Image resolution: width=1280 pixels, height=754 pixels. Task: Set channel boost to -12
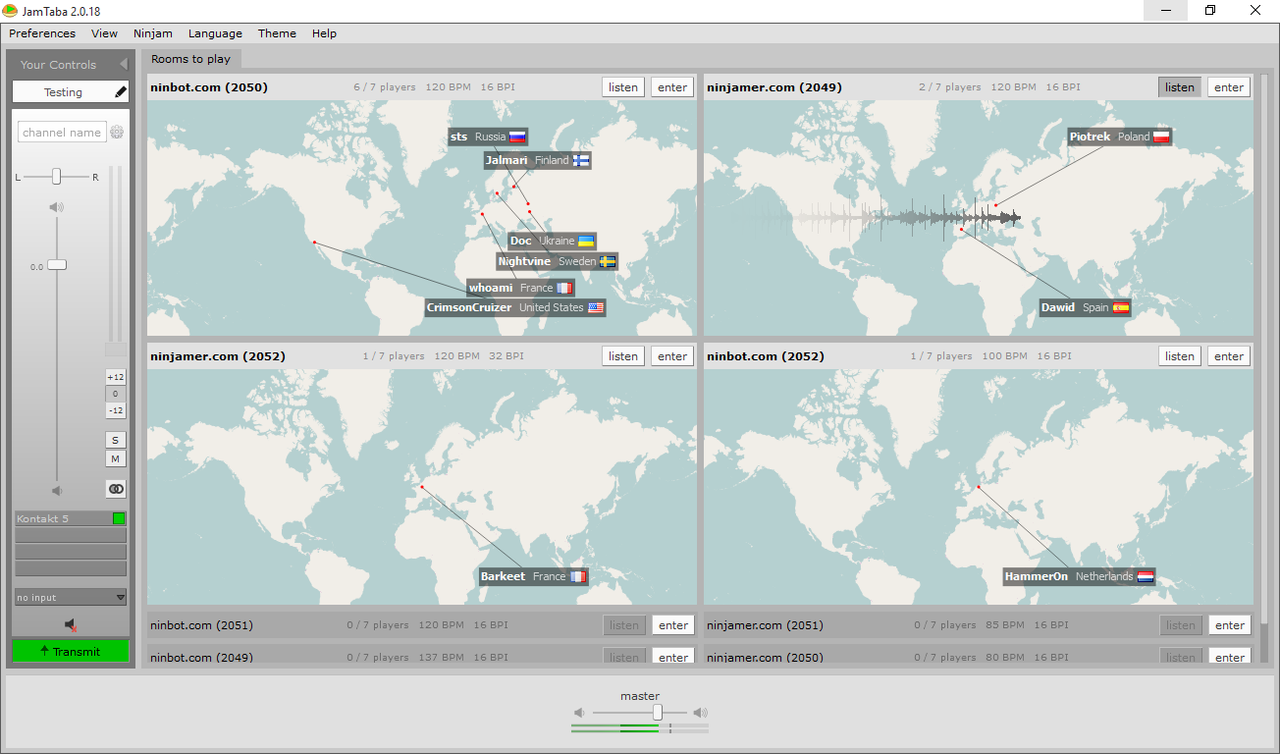coord(116,410)
